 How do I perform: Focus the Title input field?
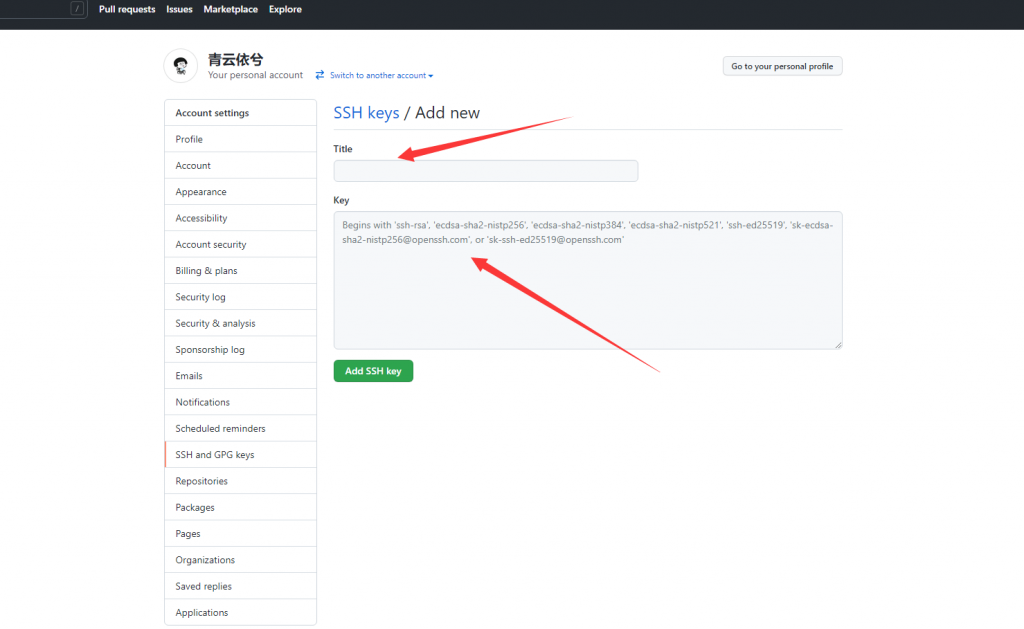click(486, 170)
